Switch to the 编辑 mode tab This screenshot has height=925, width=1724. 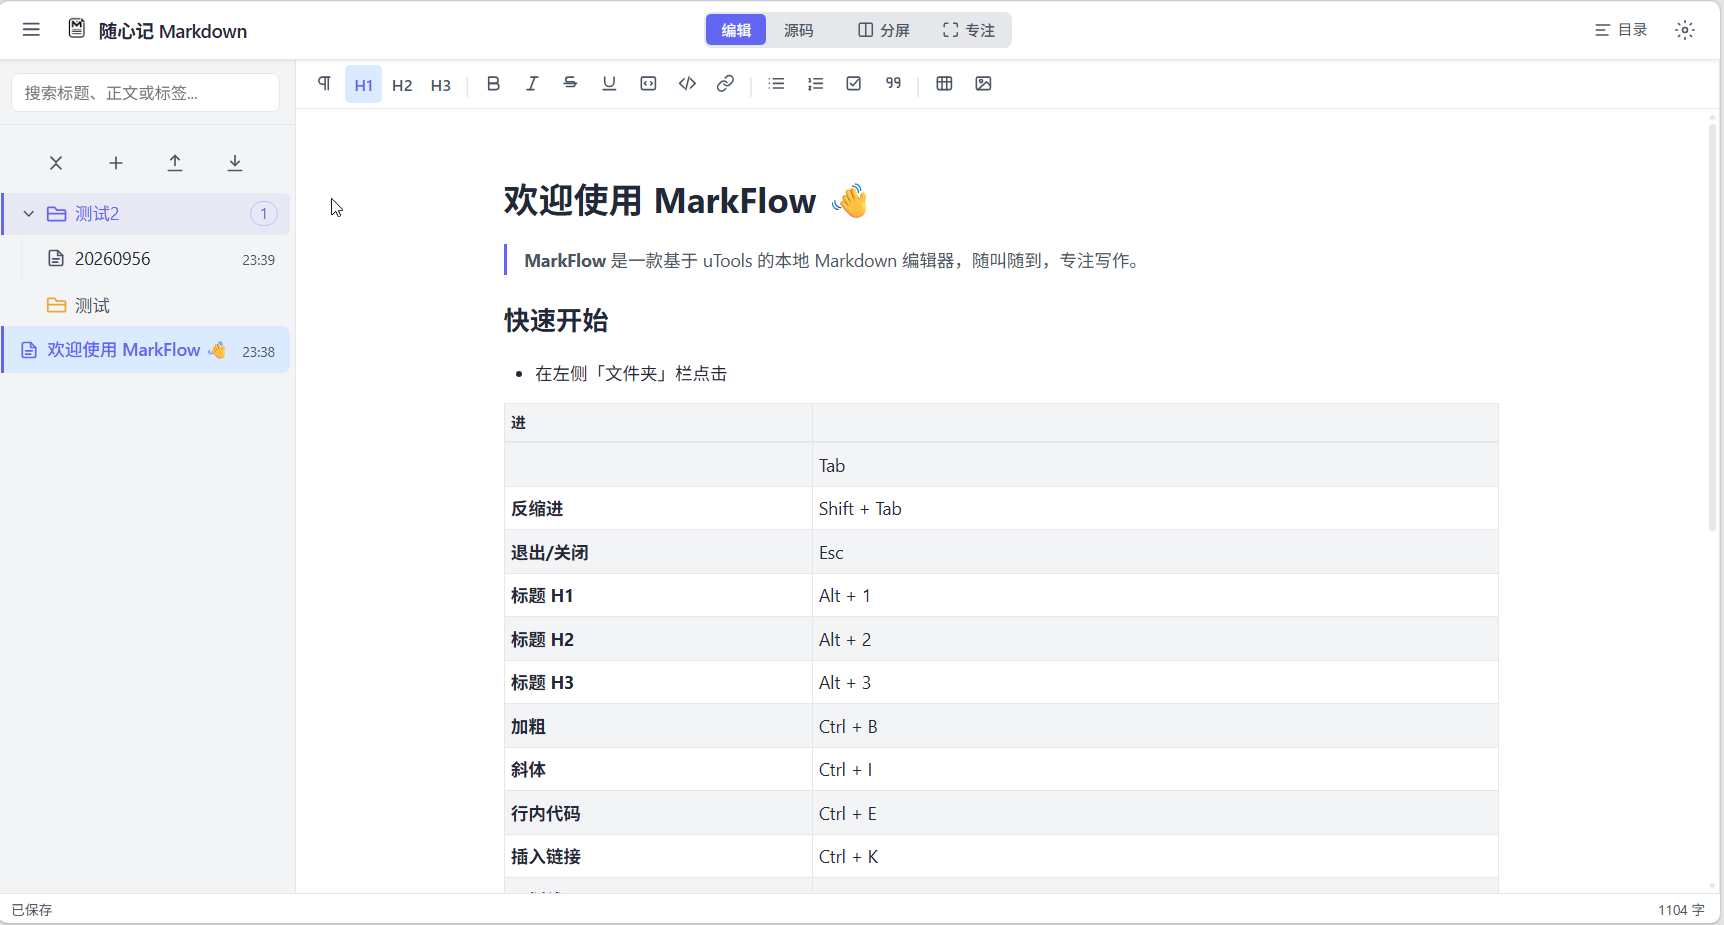pos(736,30)
